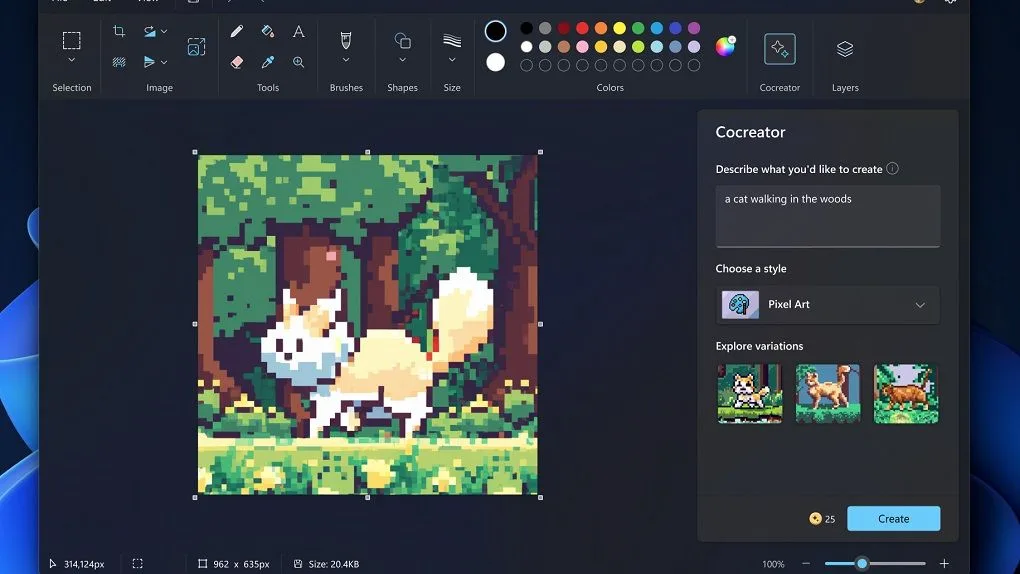Select the Eraser tool

237,62
